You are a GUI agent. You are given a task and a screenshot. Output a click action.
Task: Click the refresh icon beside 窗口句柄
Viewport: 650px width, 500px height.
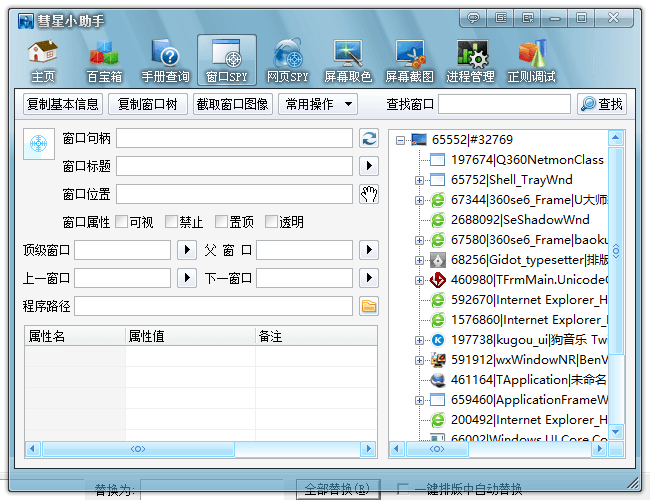369,139
